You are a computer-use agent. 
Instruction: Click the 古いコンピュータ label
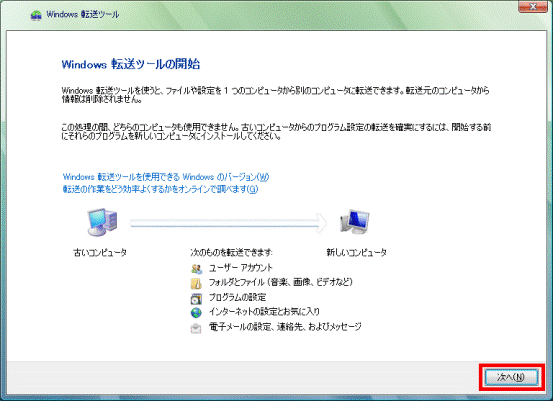(x=100, y=253)
